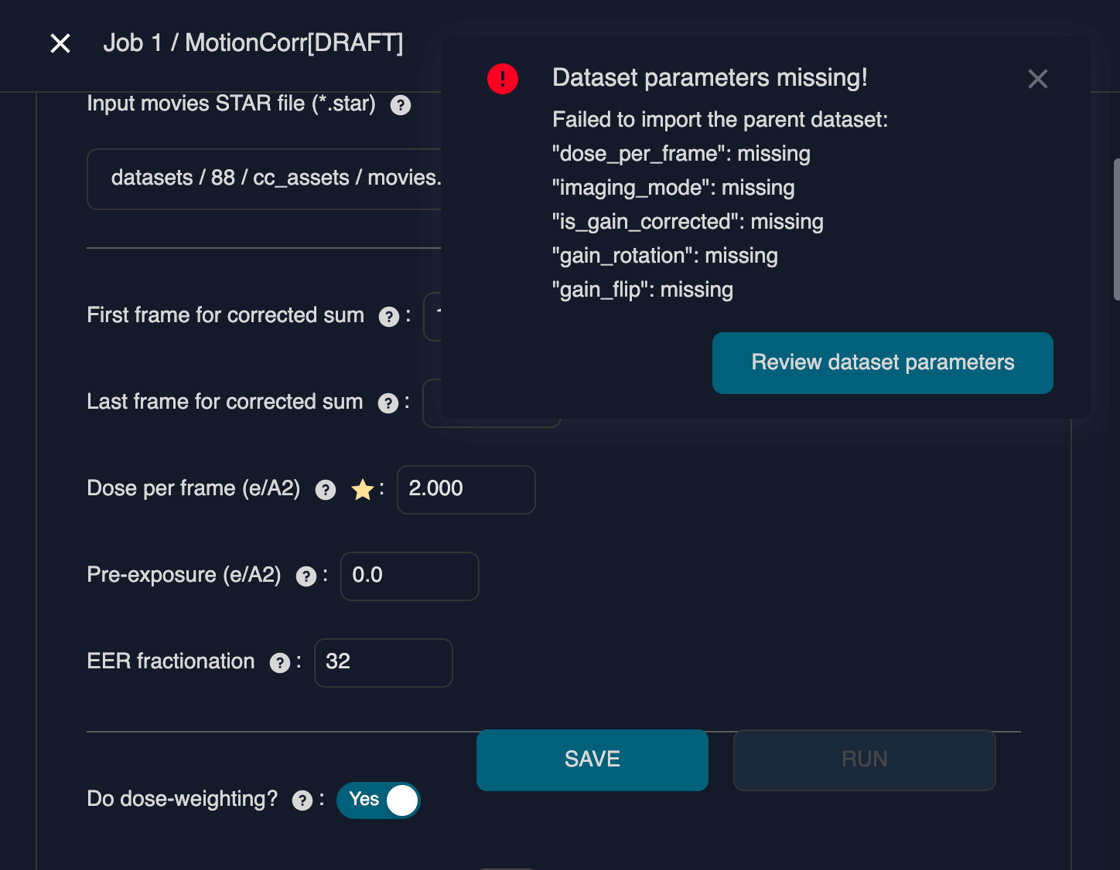Open the Pre-exposure help tooltip icon
This screenshot has width=1120, height=870.
click(x=306, y=577)
